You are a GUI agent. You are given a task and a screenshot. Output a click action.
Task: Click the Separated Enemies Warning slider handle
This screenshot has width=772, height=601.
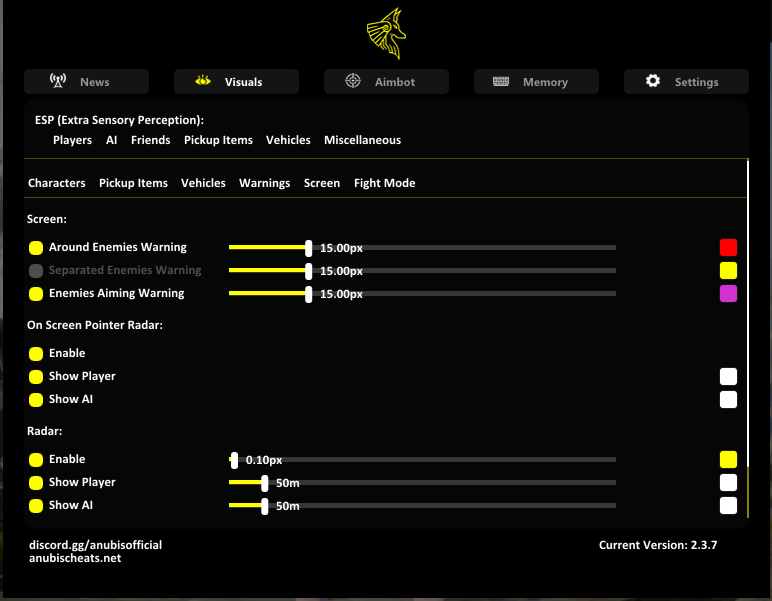pos(309,271)
